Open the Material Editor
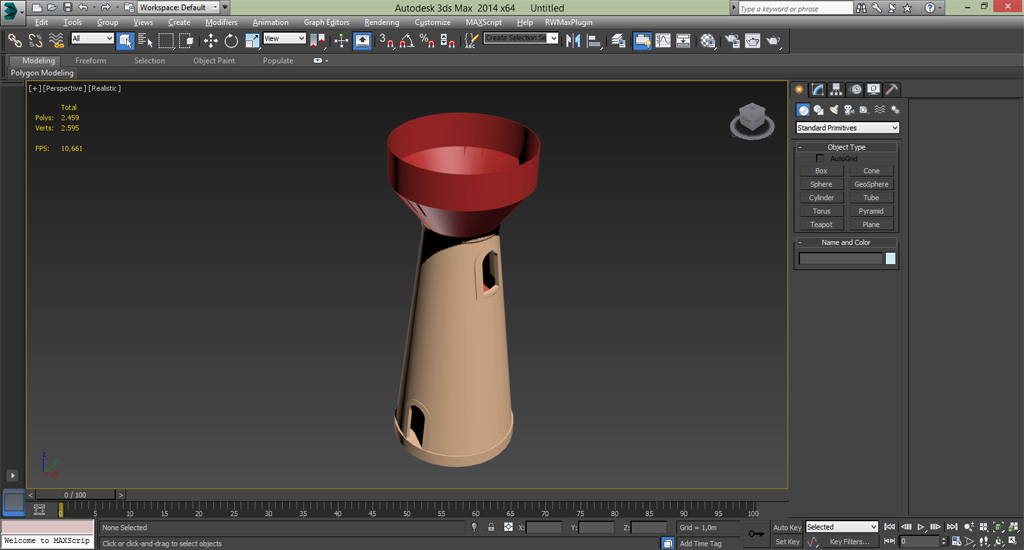Image resolution: width=1024 pixels, height=550 pixels. click(708, 41)
